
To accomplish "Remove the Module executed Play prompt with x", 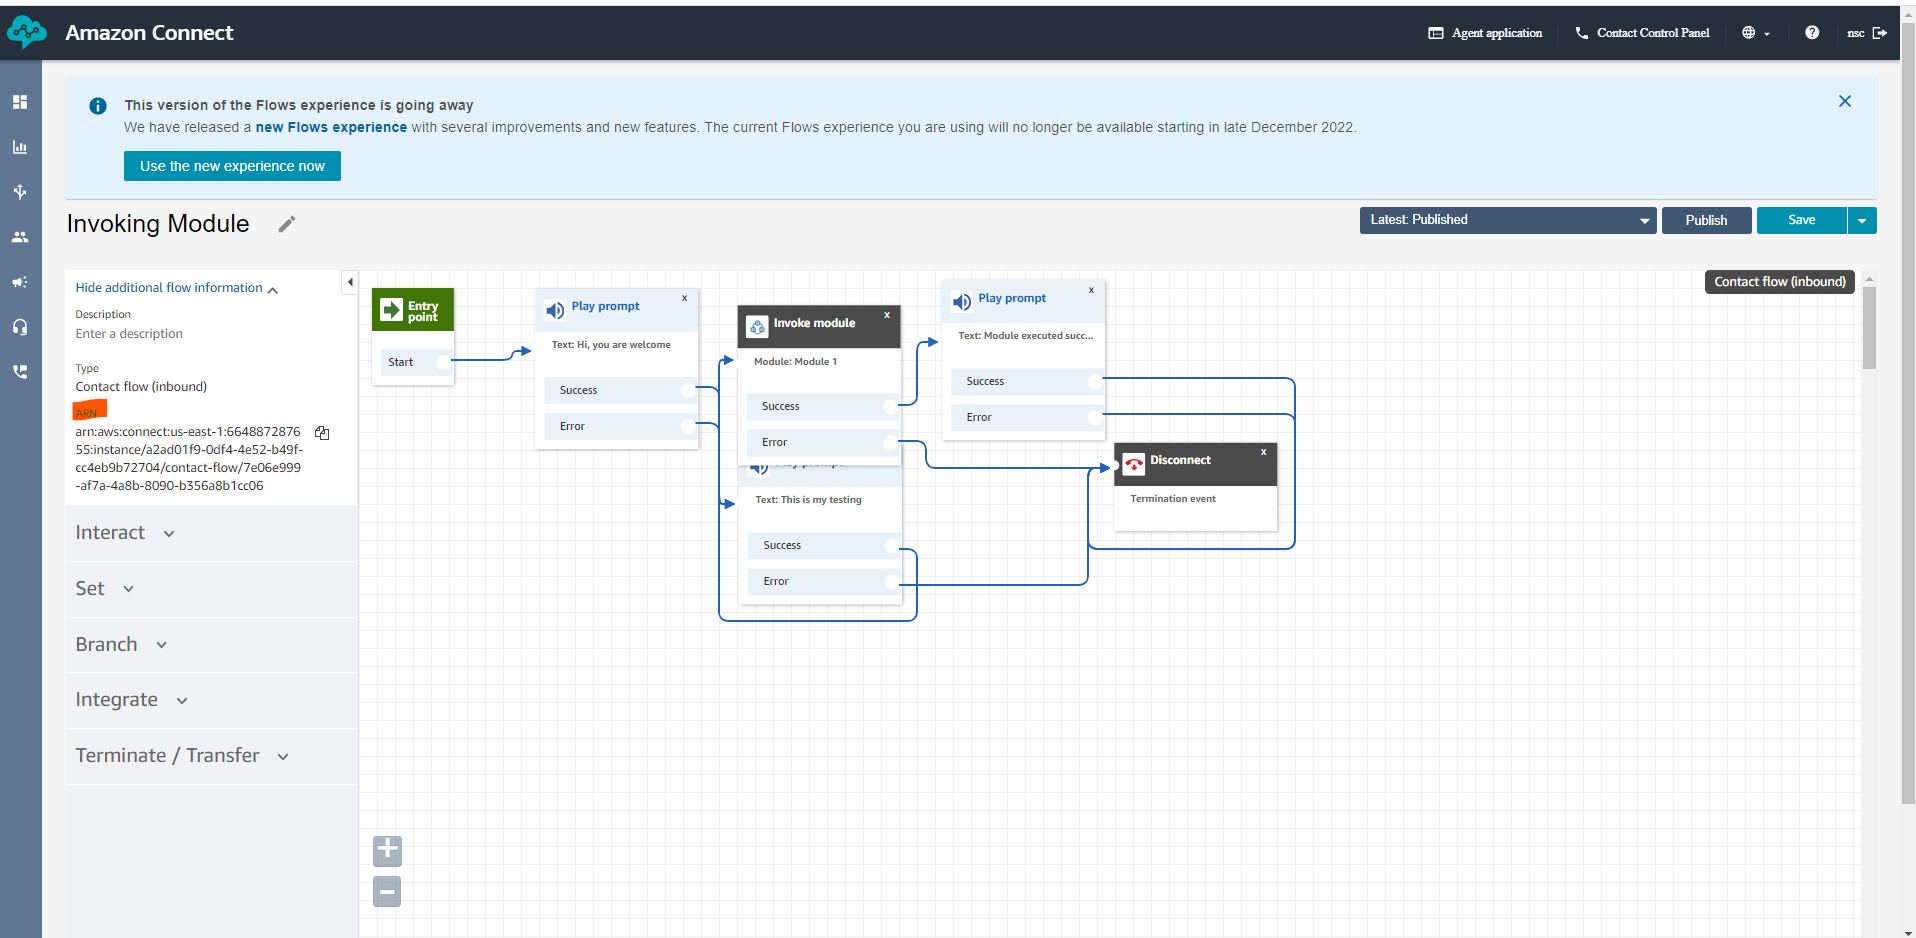I will click(1092, 290).
